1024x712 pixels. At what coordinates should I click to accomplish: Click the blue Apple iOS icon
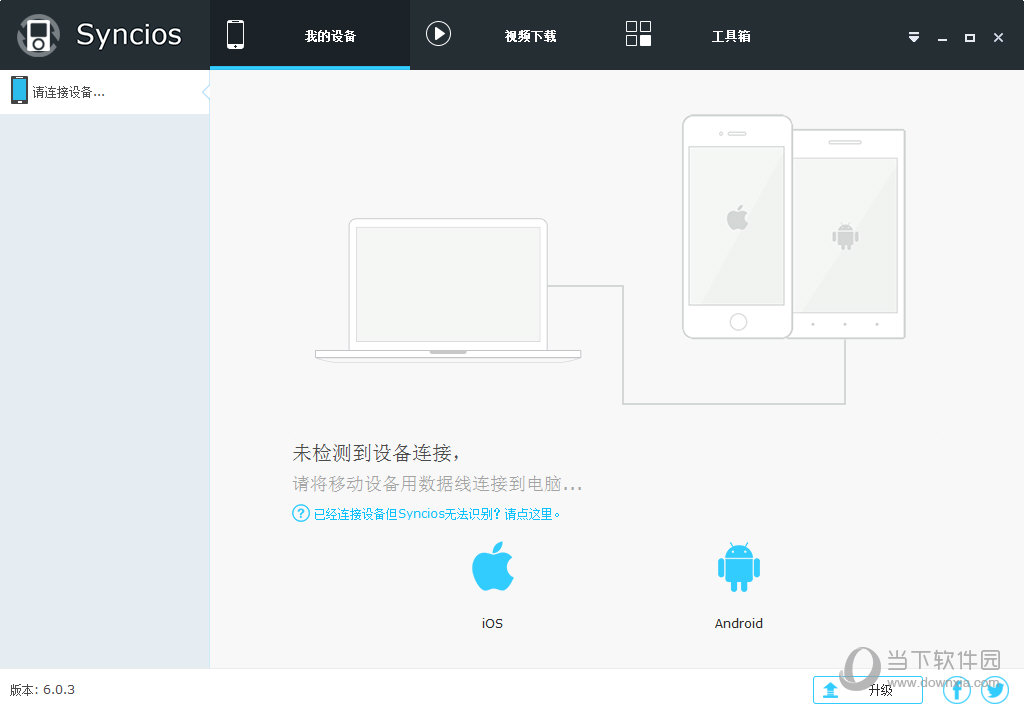click(492, 567)
